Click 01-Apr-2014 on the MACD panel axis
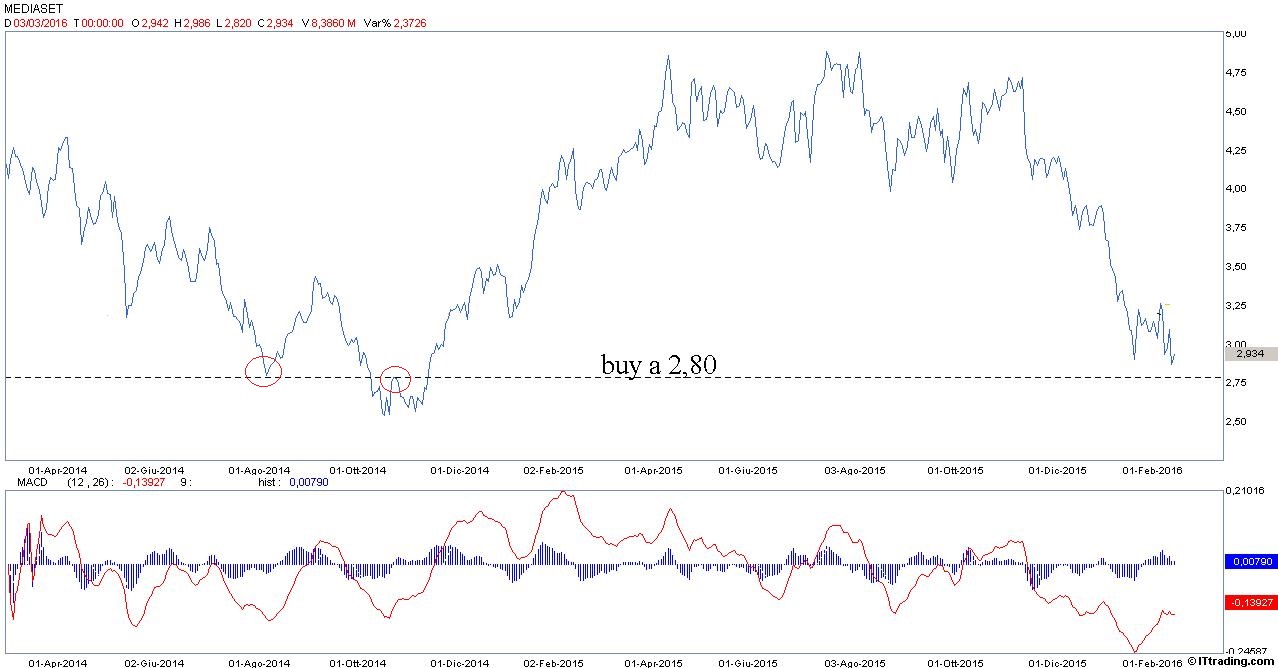The image size is (1278, 668). point(59,662)
